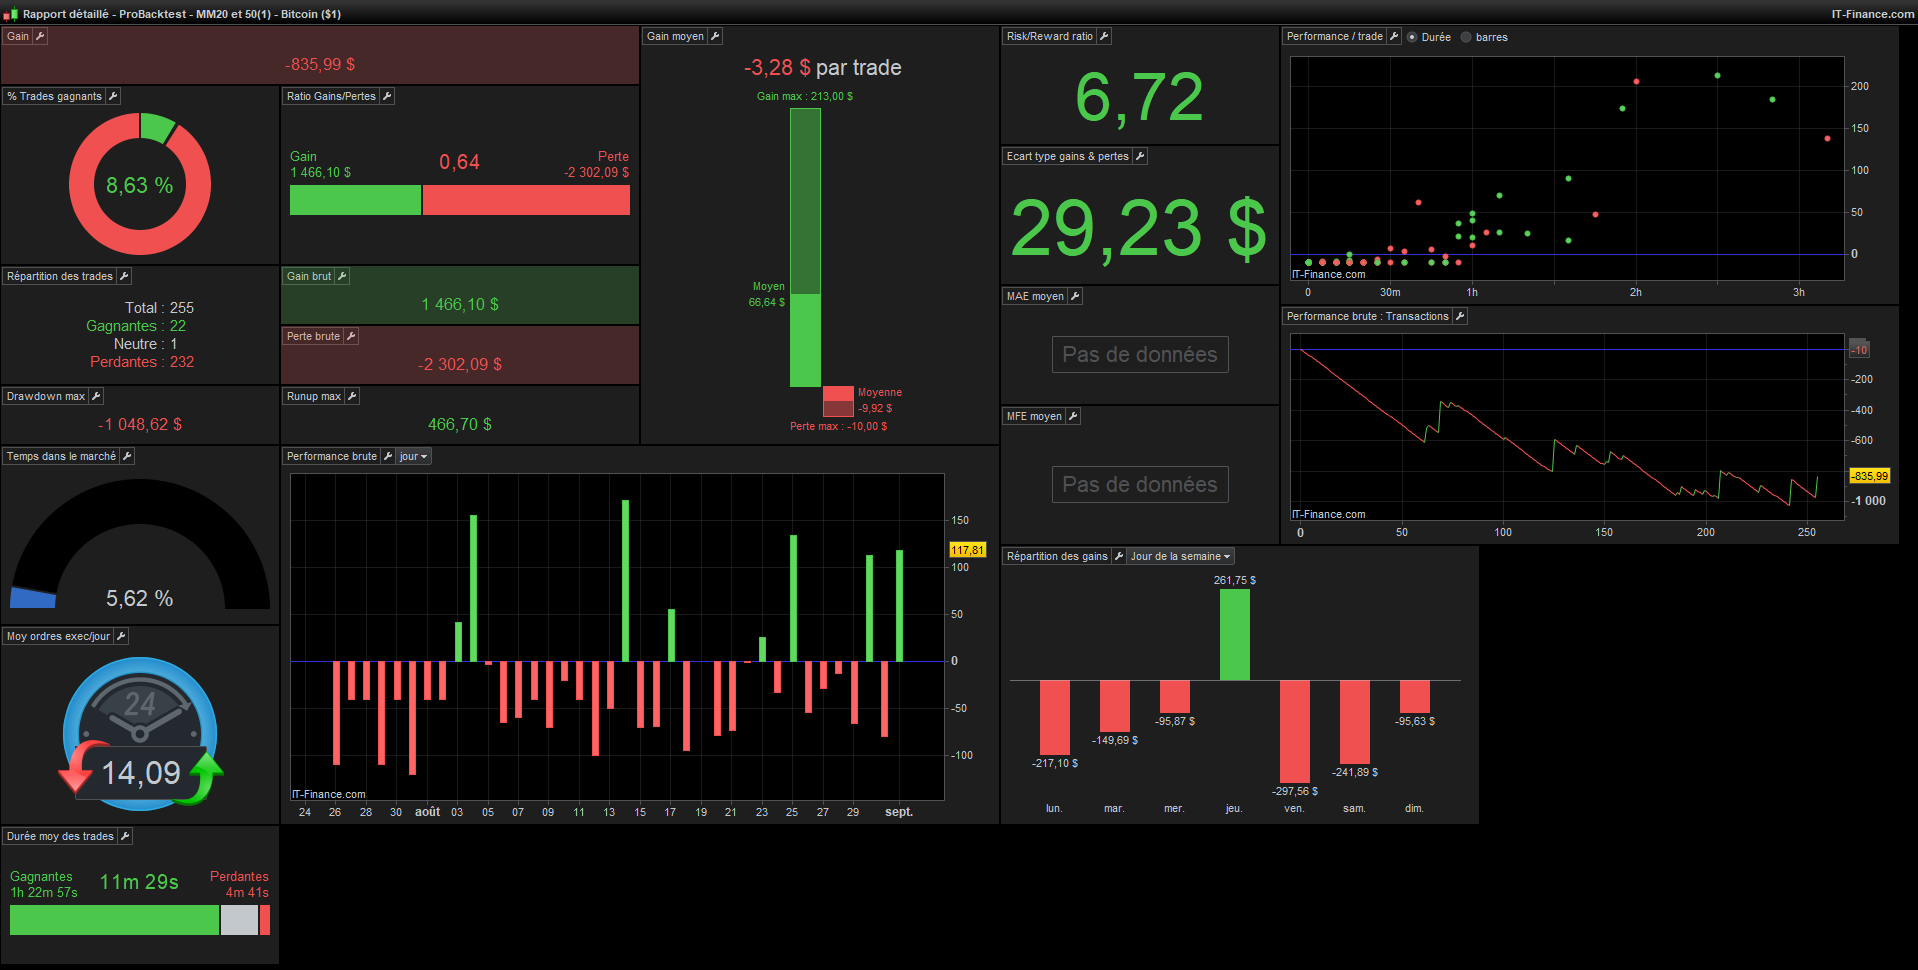Click the green jeu. bar in weekly chart
This screenshot has height=970, width=1918.
click(1235, 634)
